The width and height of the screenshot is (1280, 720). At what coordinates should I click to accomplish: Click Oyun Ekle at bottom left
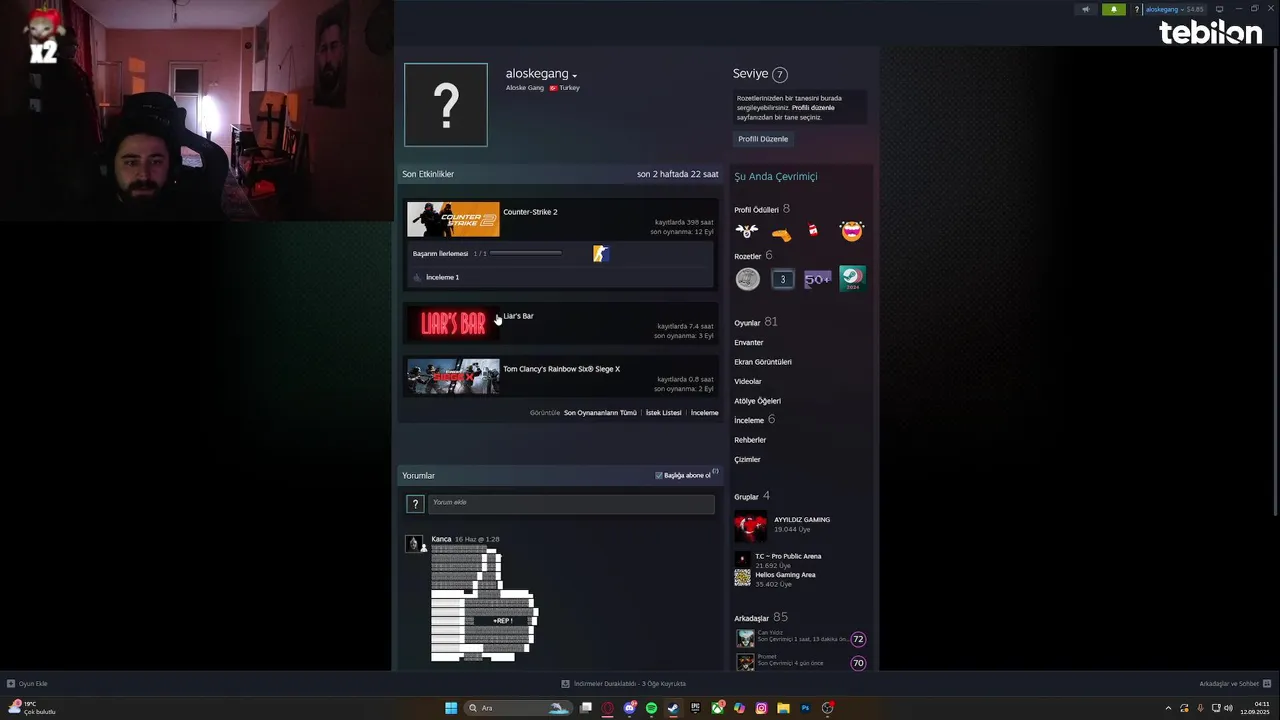pyautogui.click(x=28, y=684)
